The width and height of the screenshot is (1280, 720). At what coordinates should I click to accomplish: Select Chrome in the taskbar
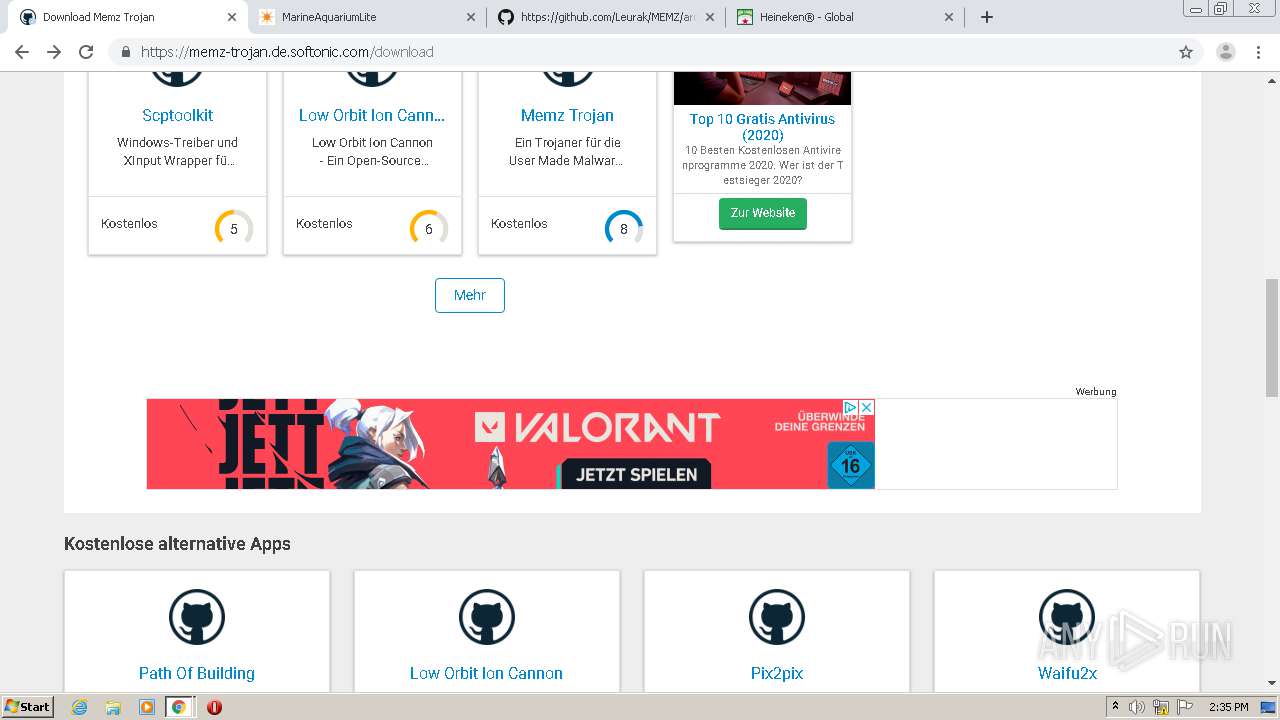[179, 707]
